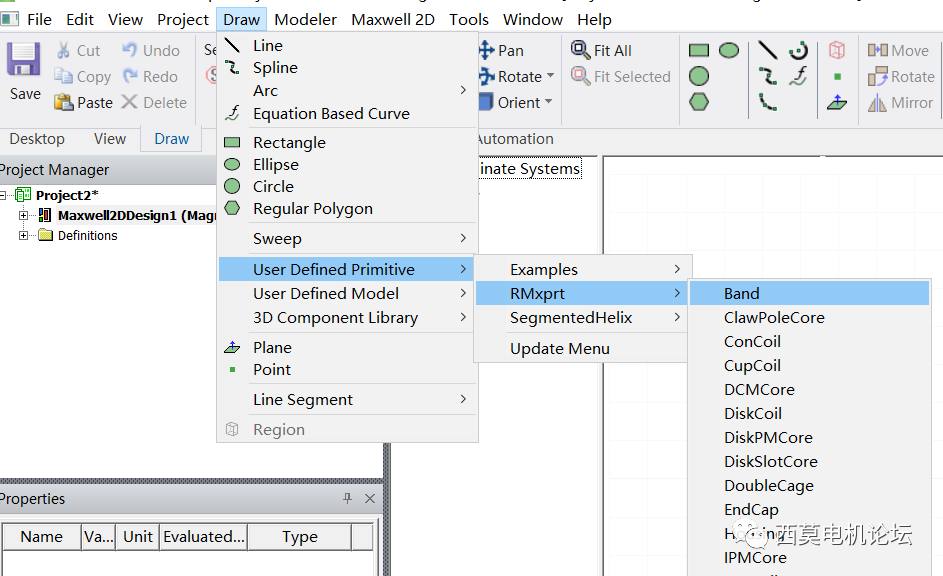Click the Save floppy disk icon
This screenshot has width=943, height=576.
coord(24,60)
